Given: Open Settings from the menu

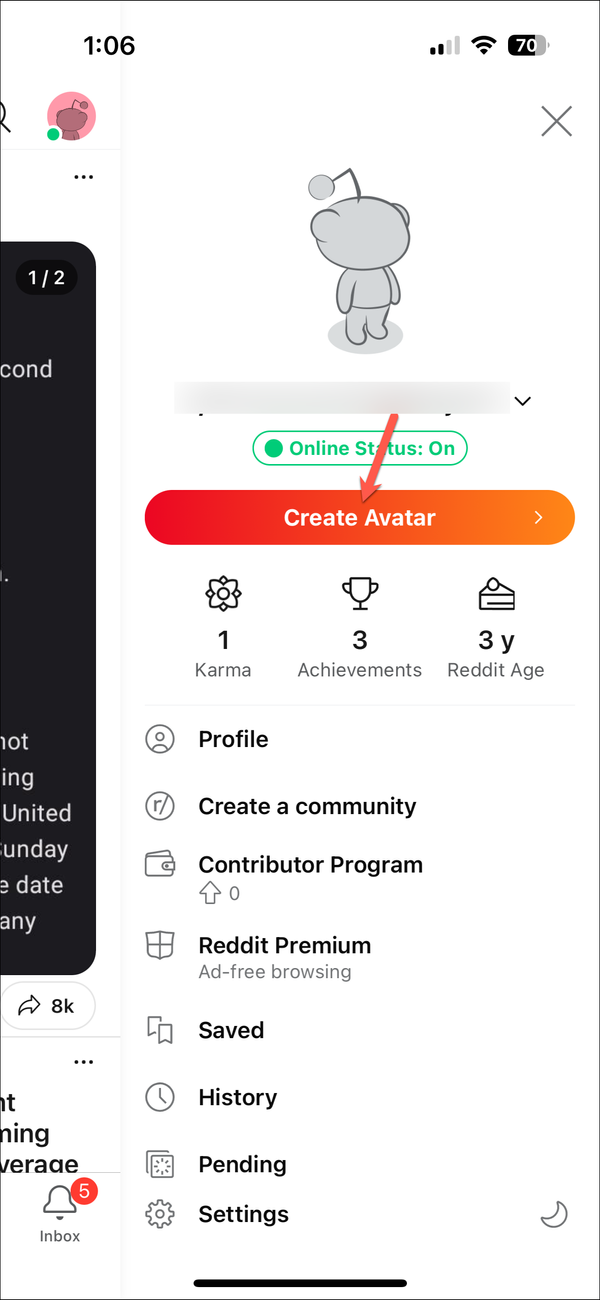Looking at the screenshot, I should tap(243, 1214).
